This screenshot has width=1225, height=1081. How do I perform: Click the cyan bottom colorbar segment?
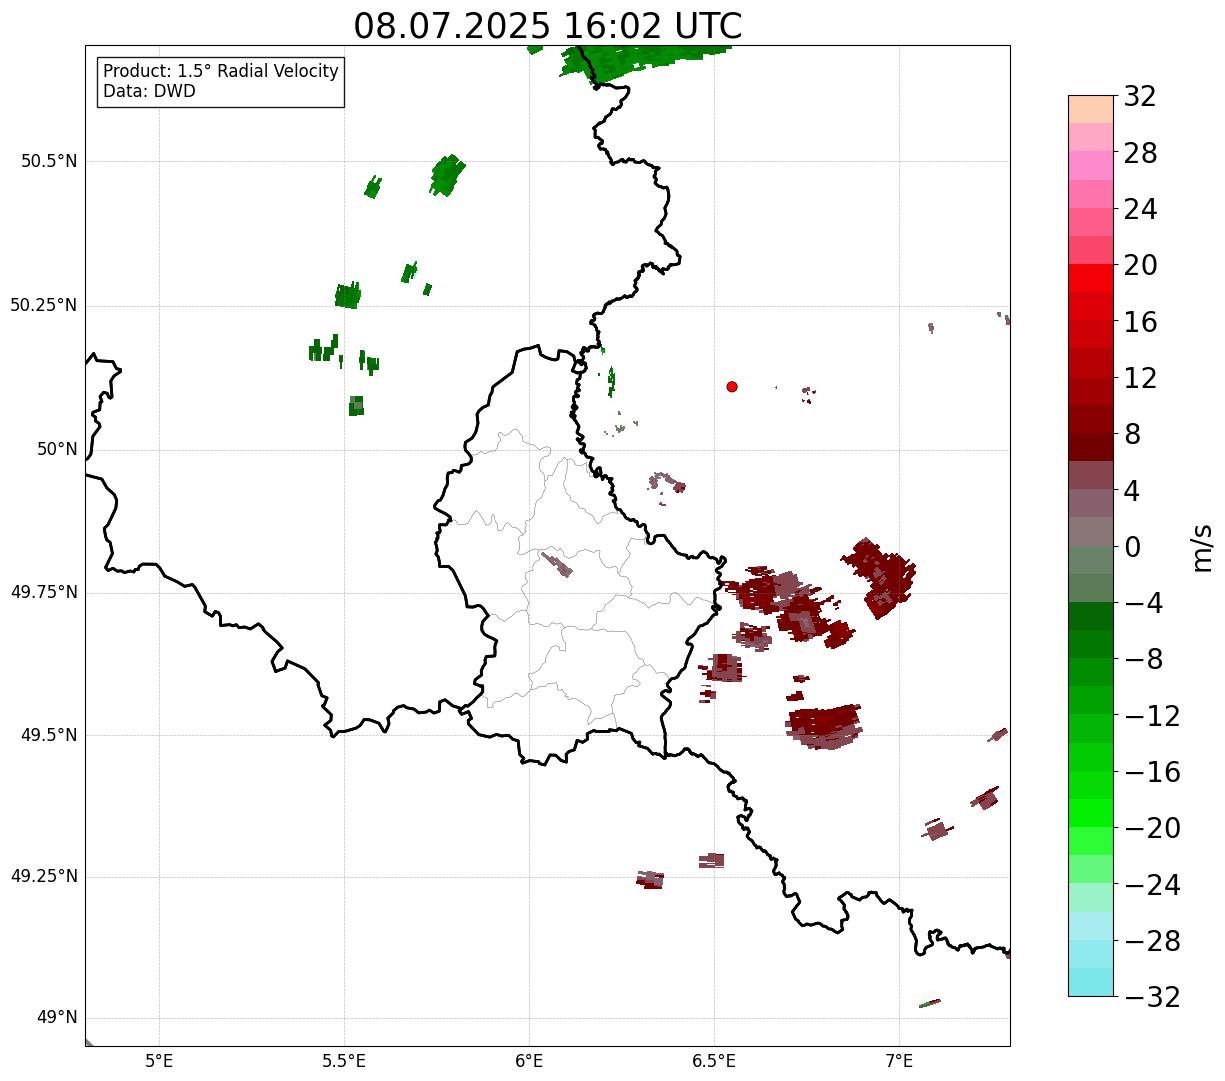point(1091,982)
